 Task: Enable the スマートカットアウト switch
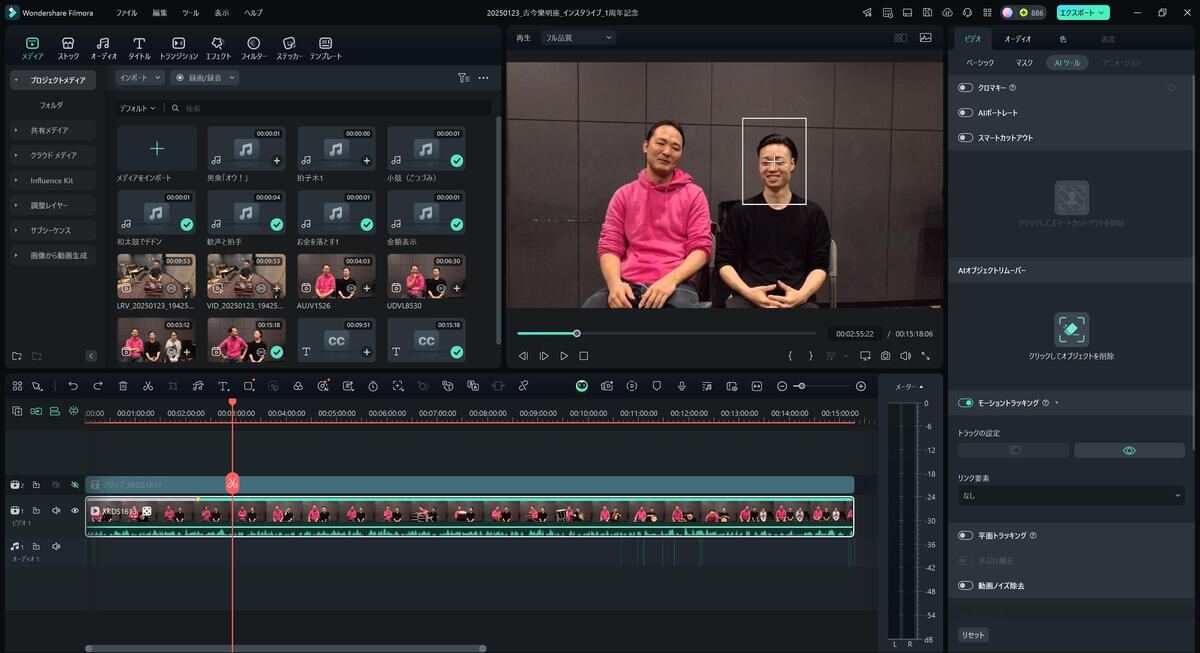pos(965,138)
